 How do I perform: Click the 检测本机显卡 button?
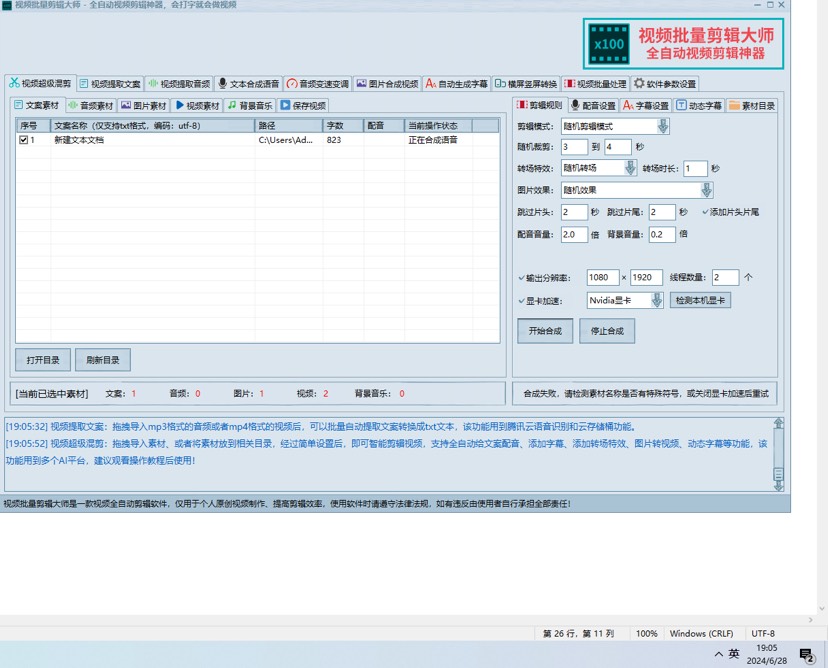click(x=699, y=300)
